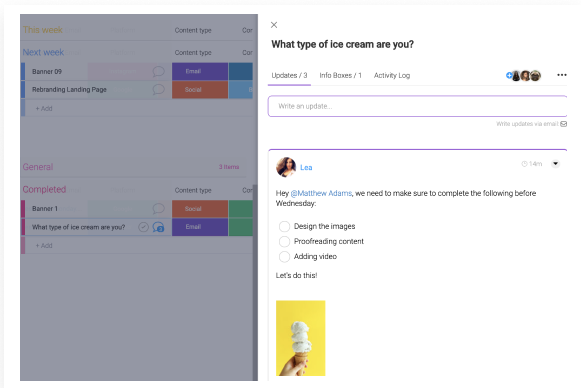Click + Add under Next week group
The height and width of the screenshot is (388, 581).
(x=44, y=109)
